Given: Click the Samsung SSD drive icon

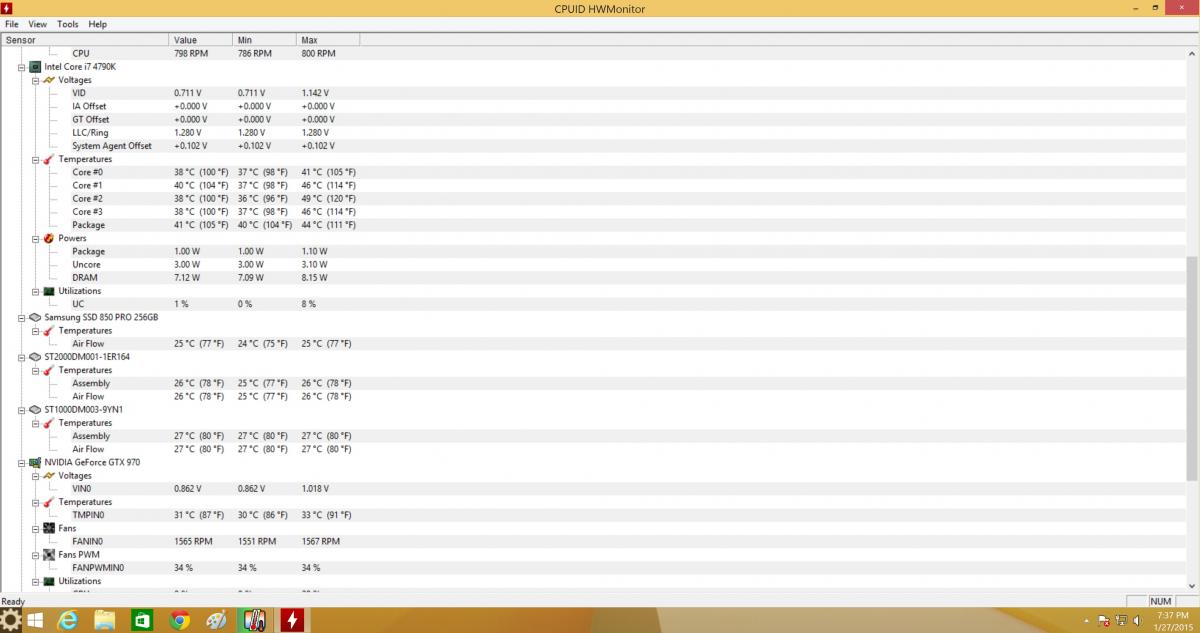Looking at the screenshot, I should click(35, 317).
